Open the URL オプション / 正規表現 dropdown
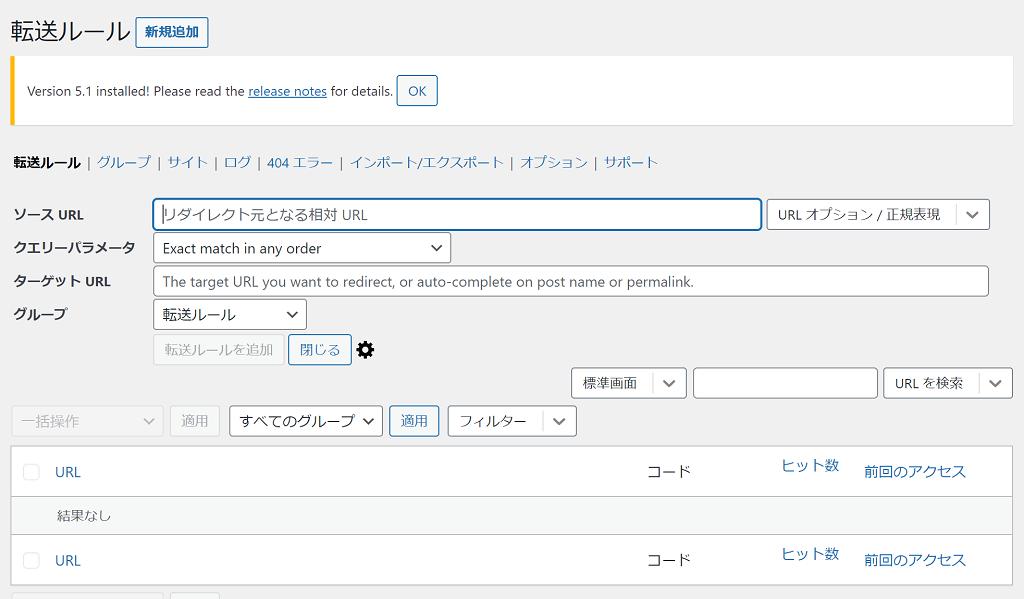 877,215
